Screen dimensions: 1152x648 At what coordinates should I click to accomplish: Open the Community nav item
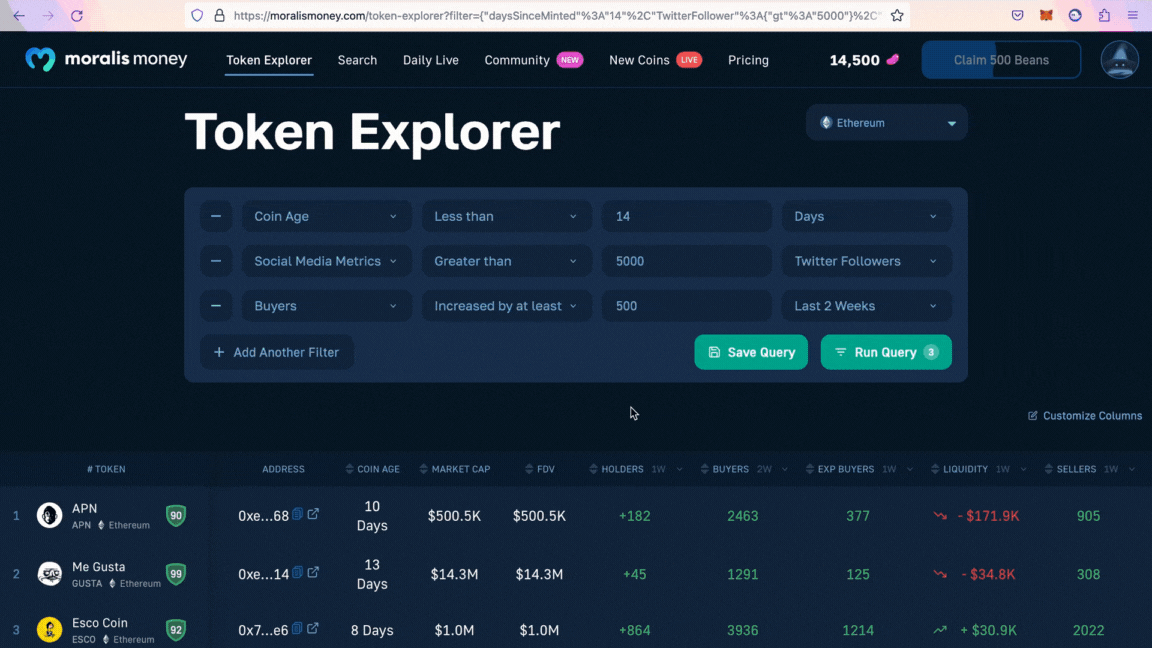click(x=533, y=60)
